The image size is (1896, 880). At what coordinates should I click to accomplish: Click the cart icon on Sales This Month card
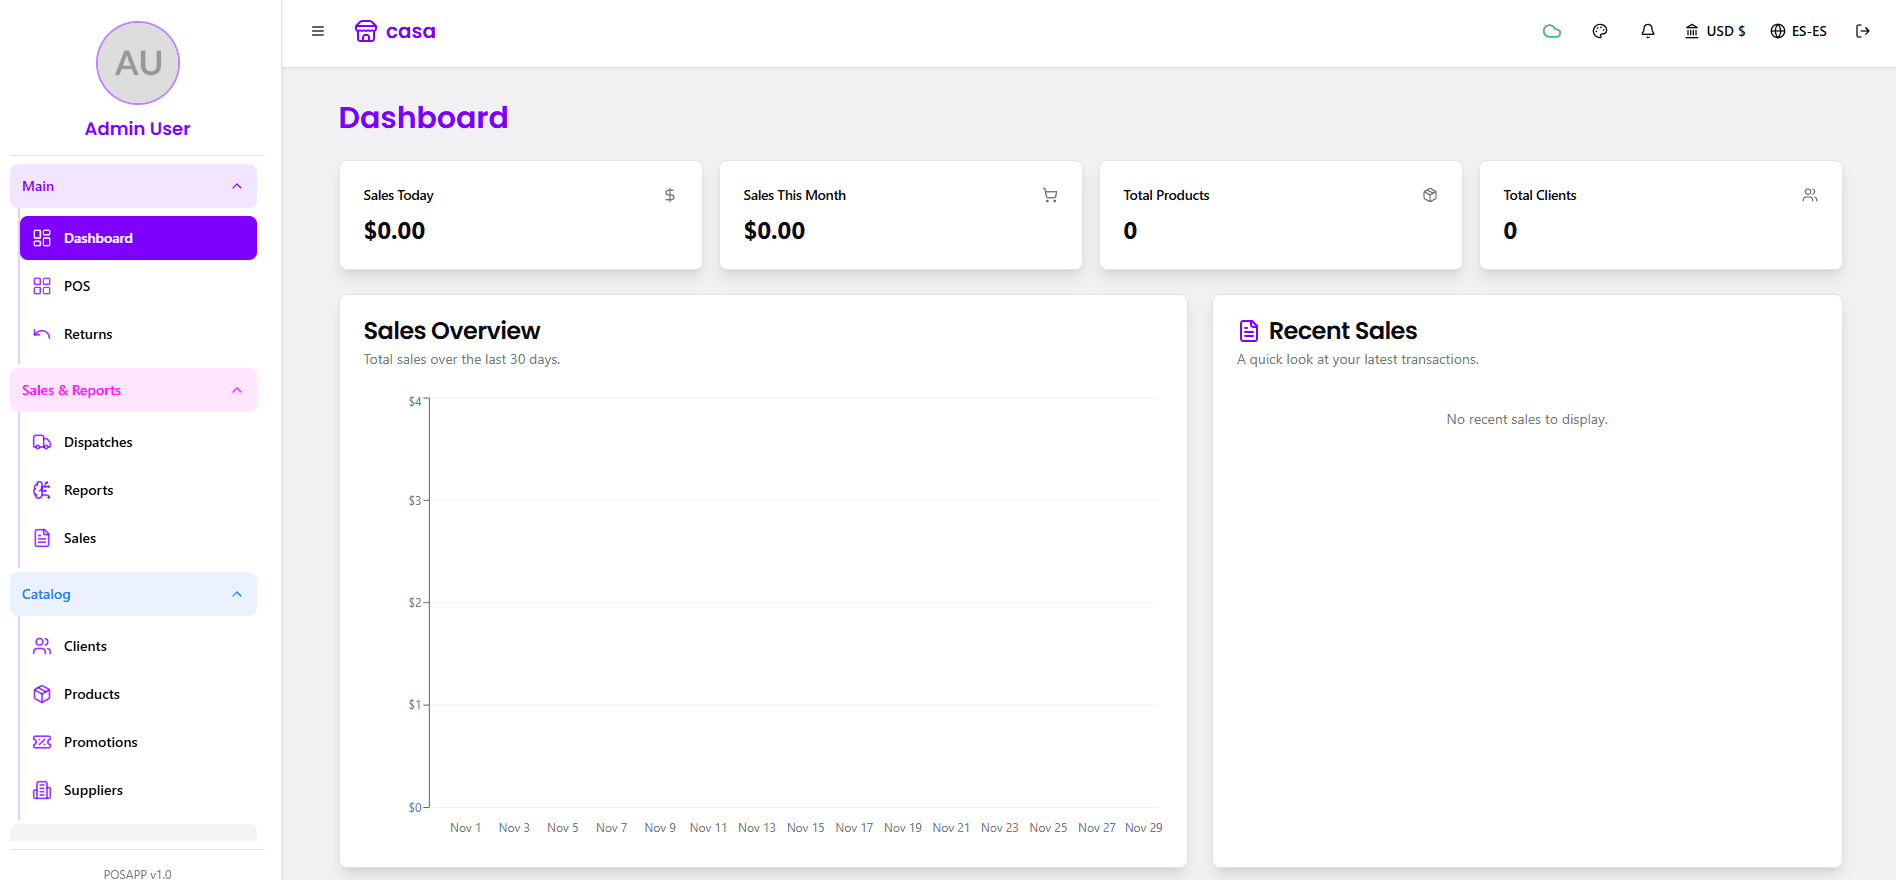[1050, 195]
